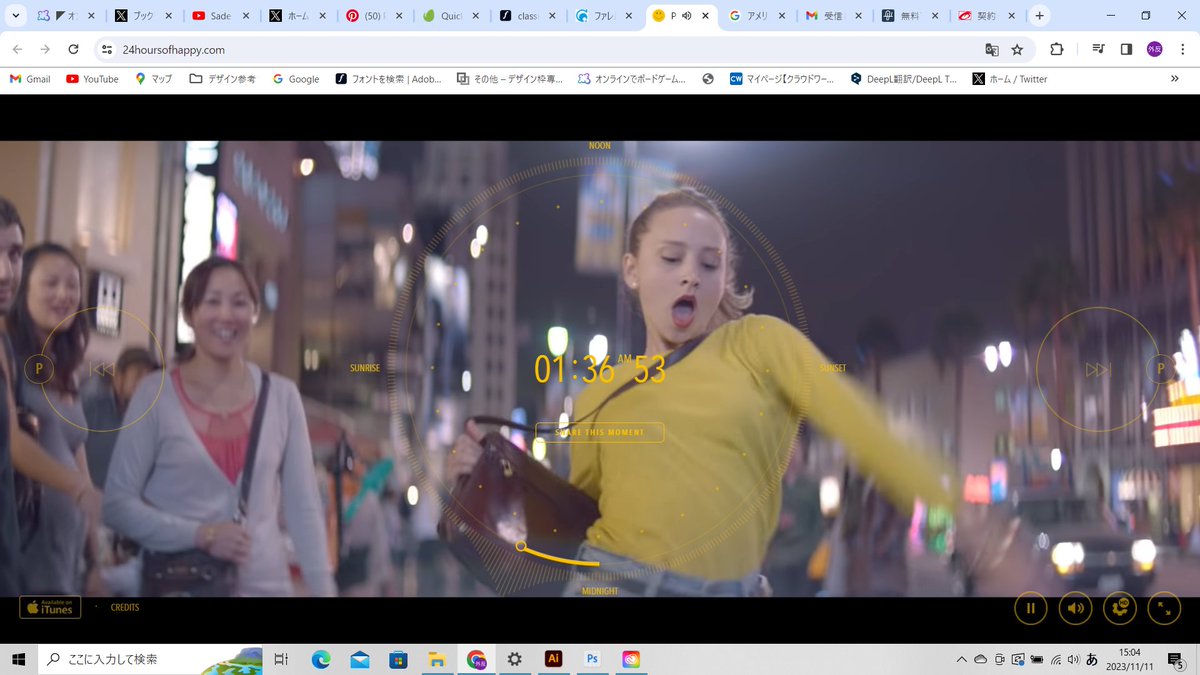Go forward using the browser forward arrow
Viewport: 1200px width, 675px height.
45,49
